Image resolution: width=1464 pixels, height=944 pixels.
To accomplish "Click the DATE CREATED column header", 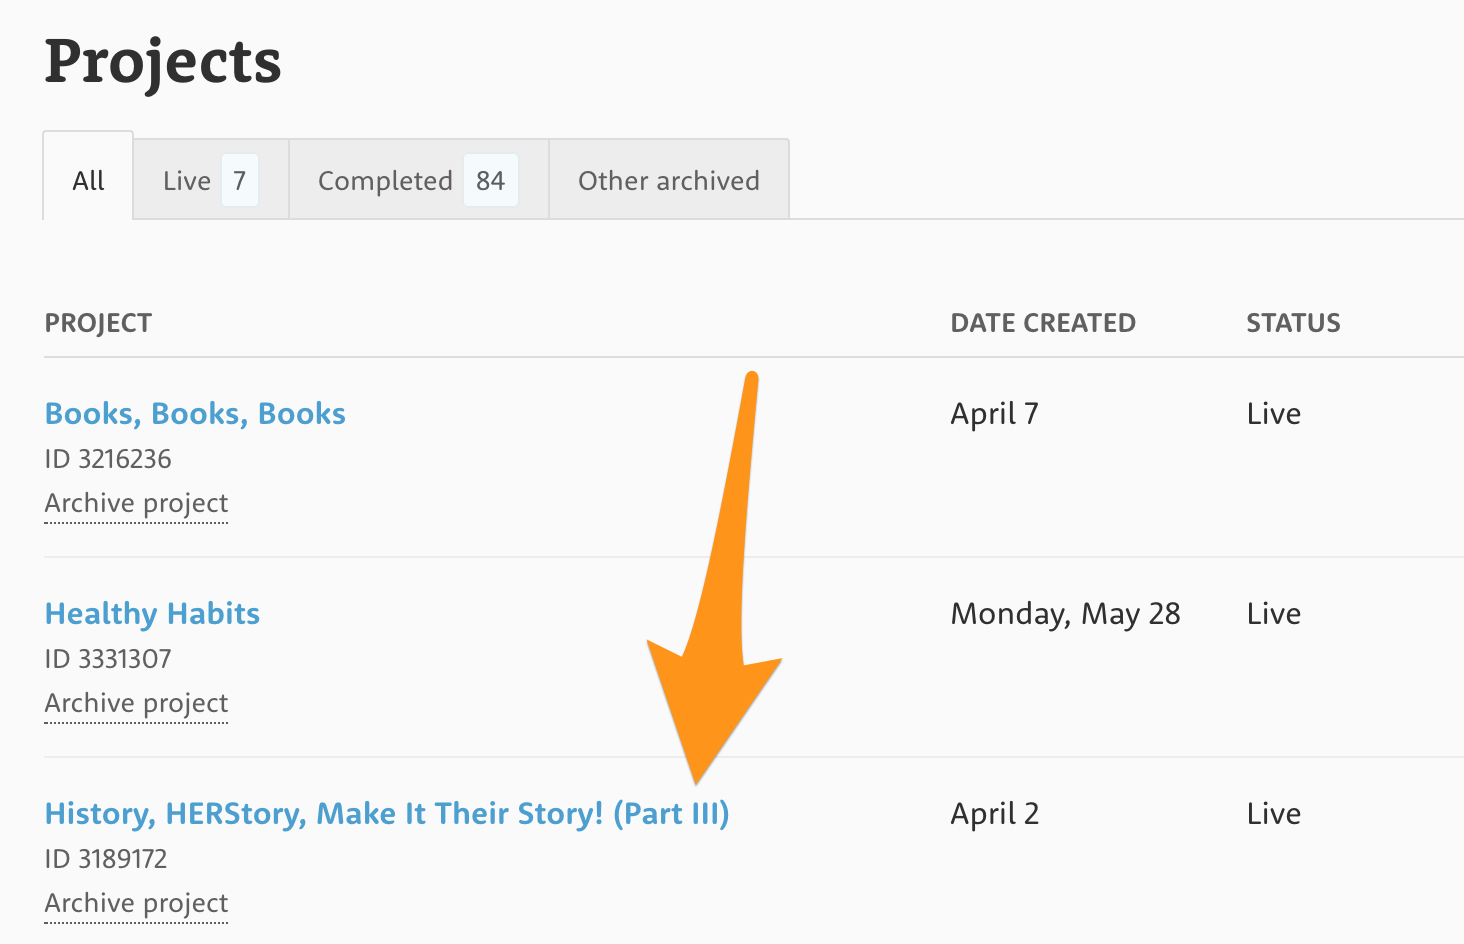I will (x=1043, y=323).
